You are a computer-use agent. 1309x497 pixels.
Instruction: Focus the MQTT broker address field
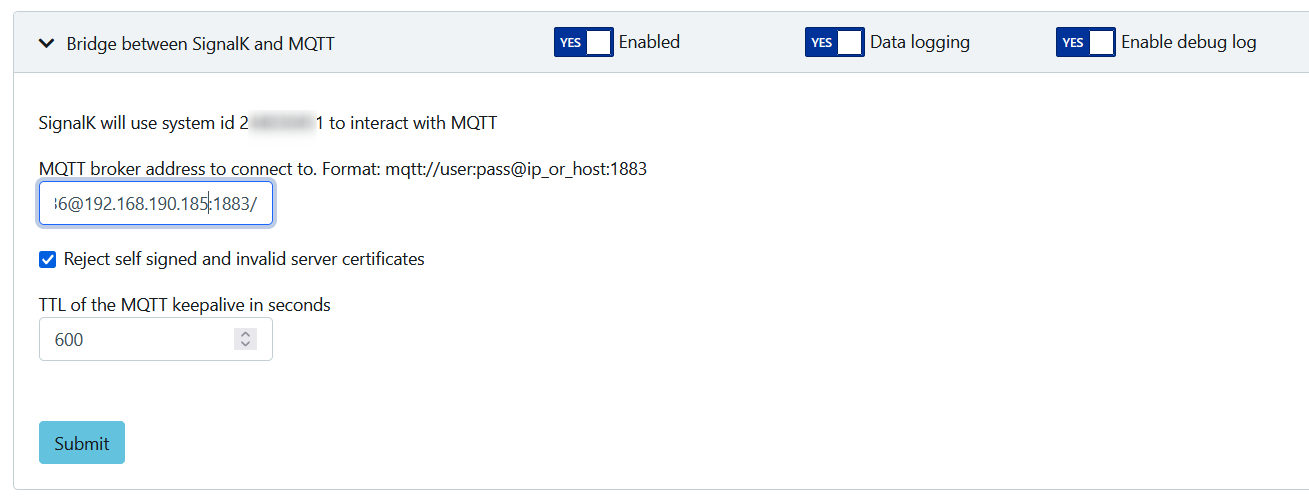(156, 203)
